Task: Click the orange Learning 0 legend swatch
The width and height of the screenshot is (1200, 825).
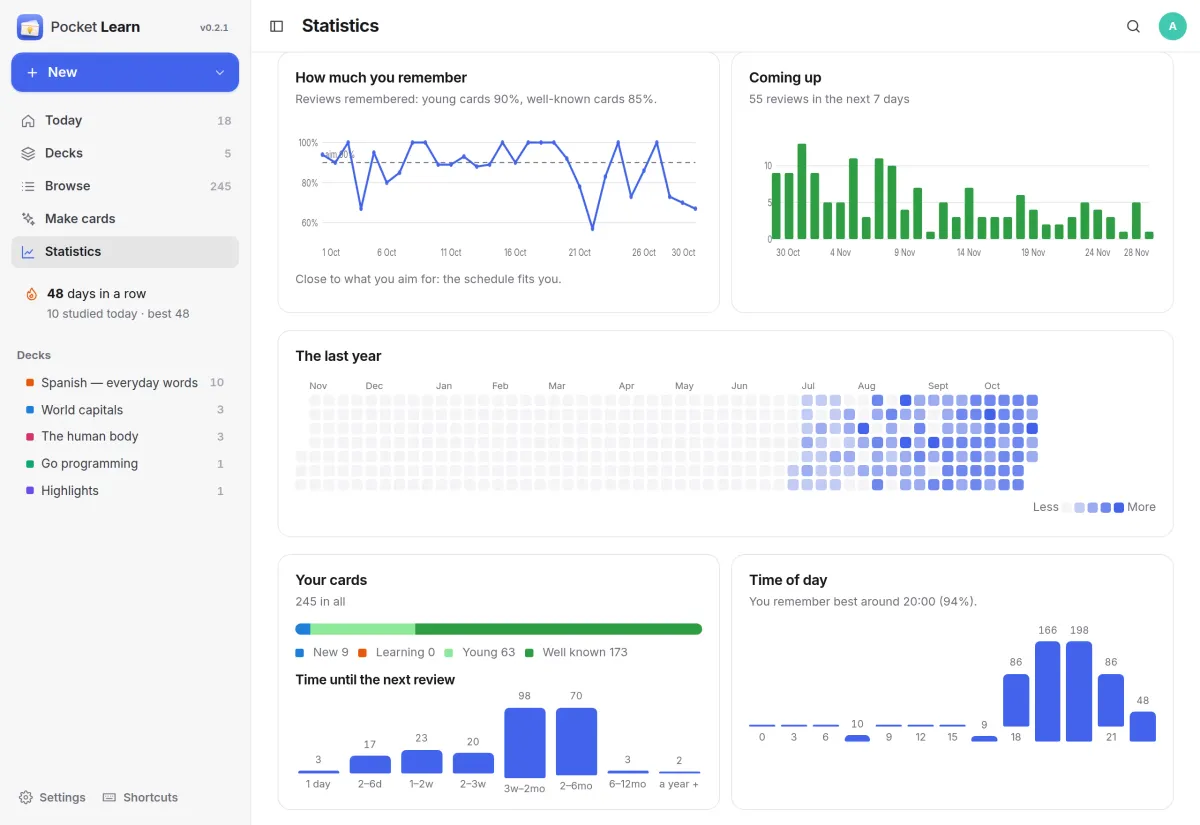Action: pyautogui.click(x=362, y=652)
